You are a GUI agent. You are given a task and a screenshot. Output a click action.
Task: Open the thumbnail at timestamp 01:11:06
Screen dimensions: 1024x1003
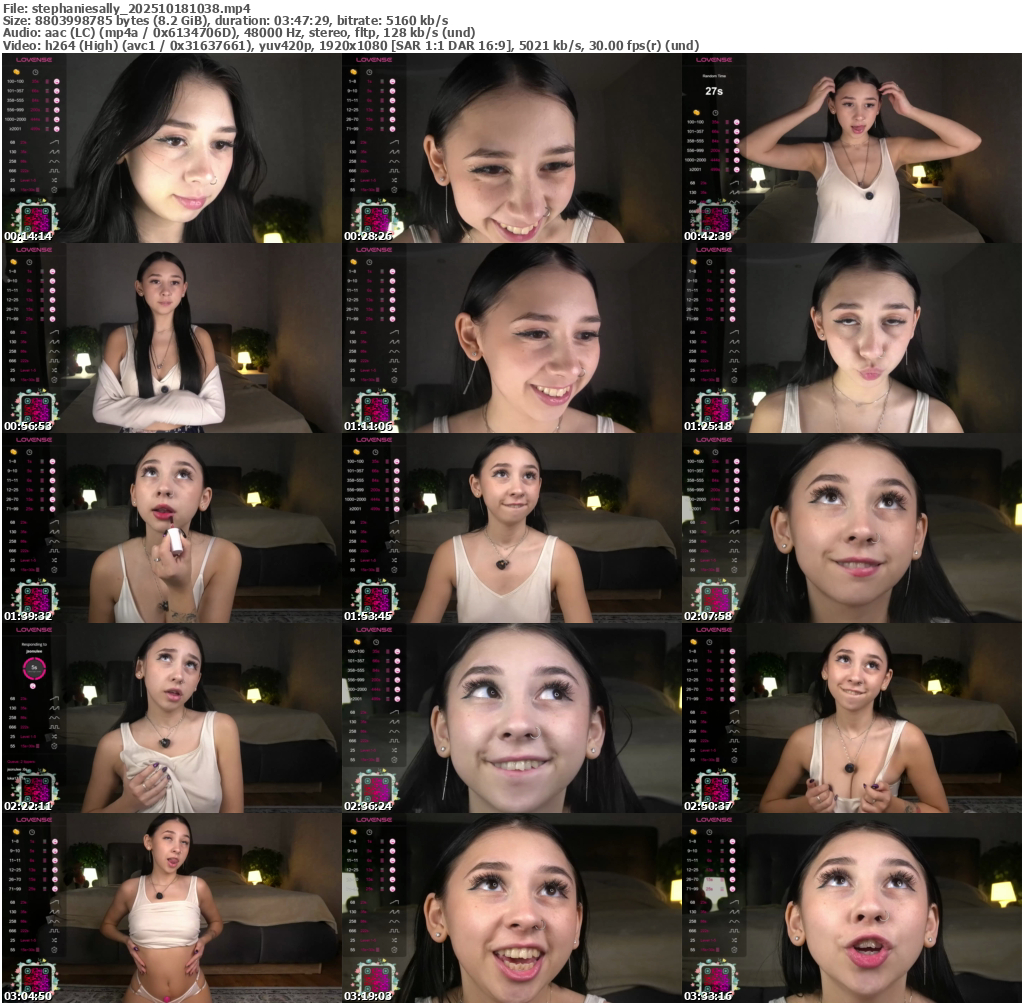coord(511,338)
